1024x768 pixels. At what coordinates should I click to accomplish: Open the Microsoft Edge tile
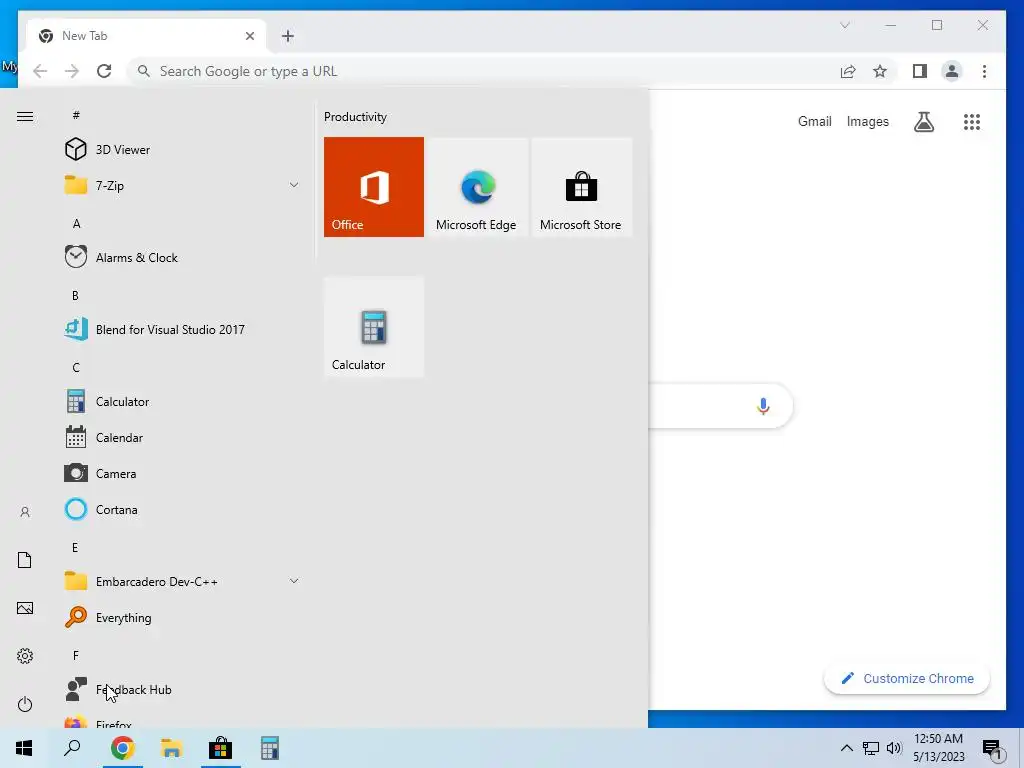pos(477,187)
